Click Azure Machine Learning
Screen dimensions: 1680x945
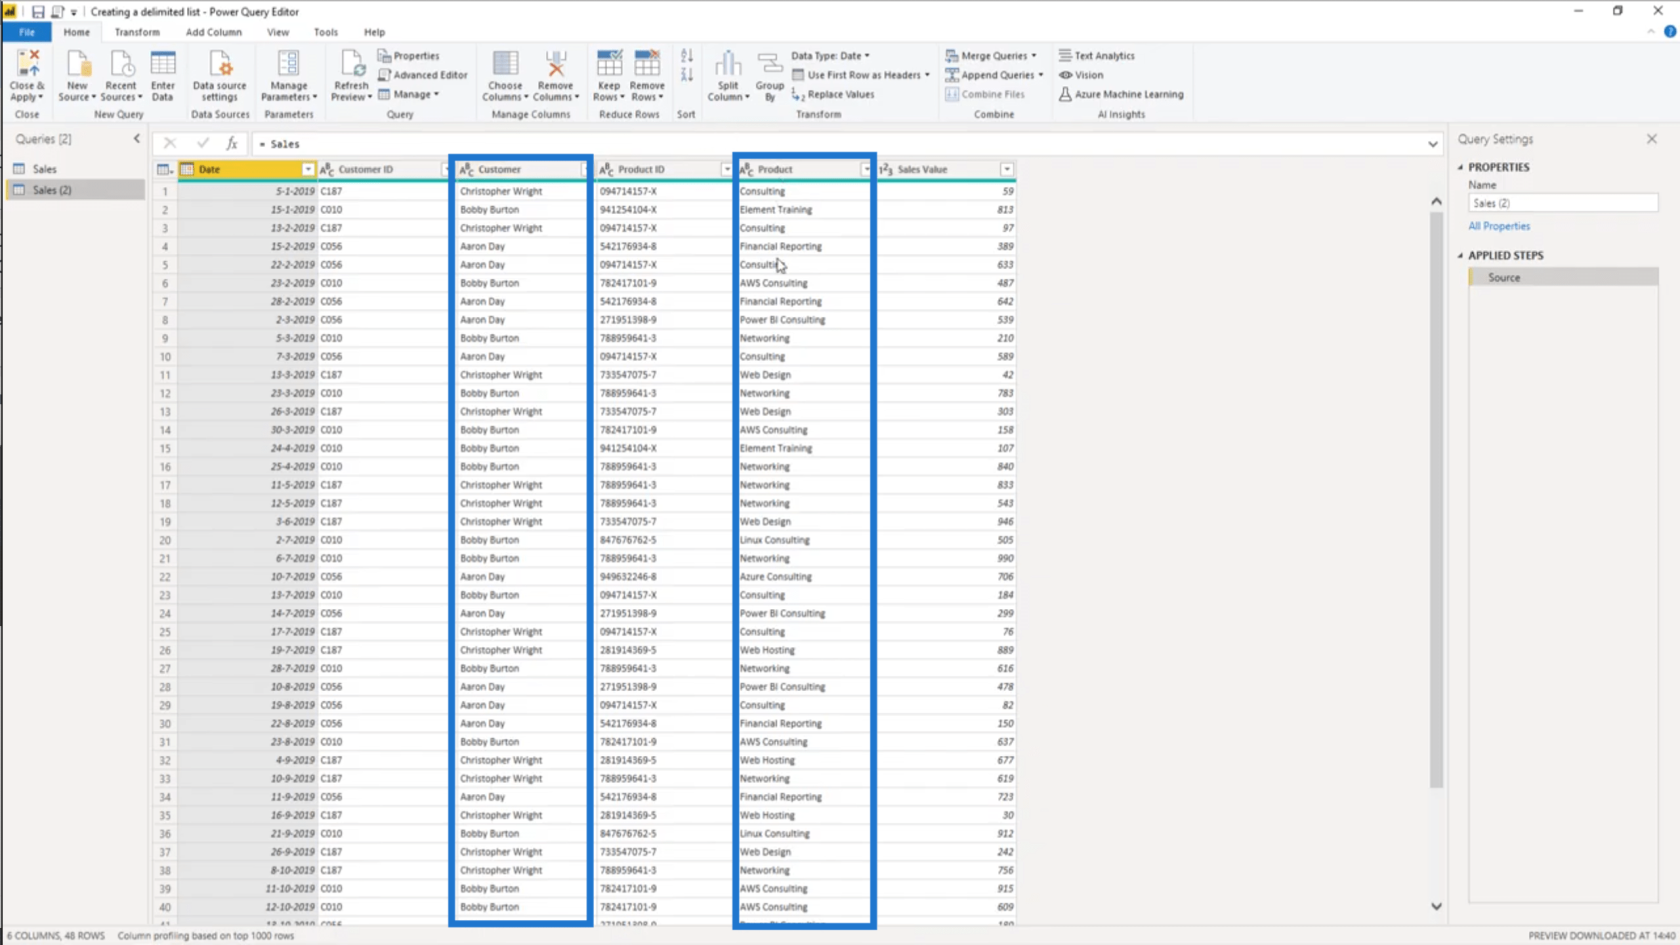(1121, 94)
